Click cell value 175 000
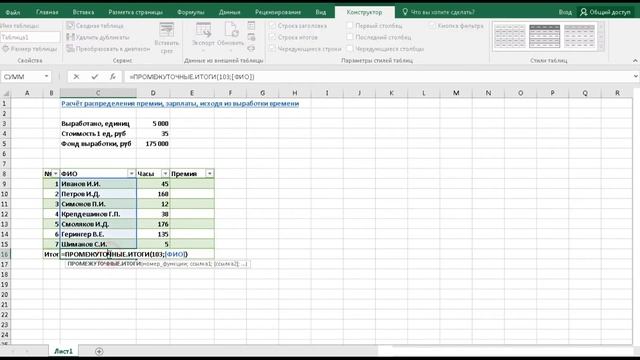The image size is (640, 360). tap(153, 144)
